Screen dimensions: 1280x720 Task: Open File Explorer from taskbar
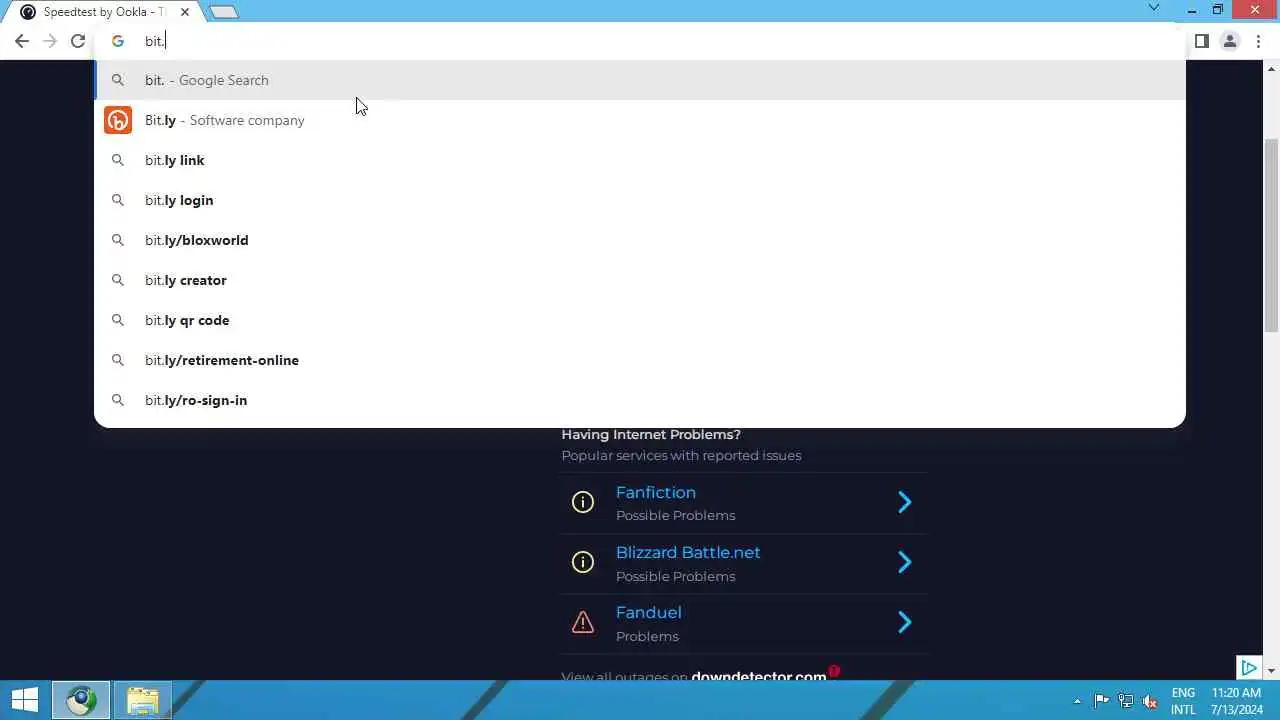point(143,700)
